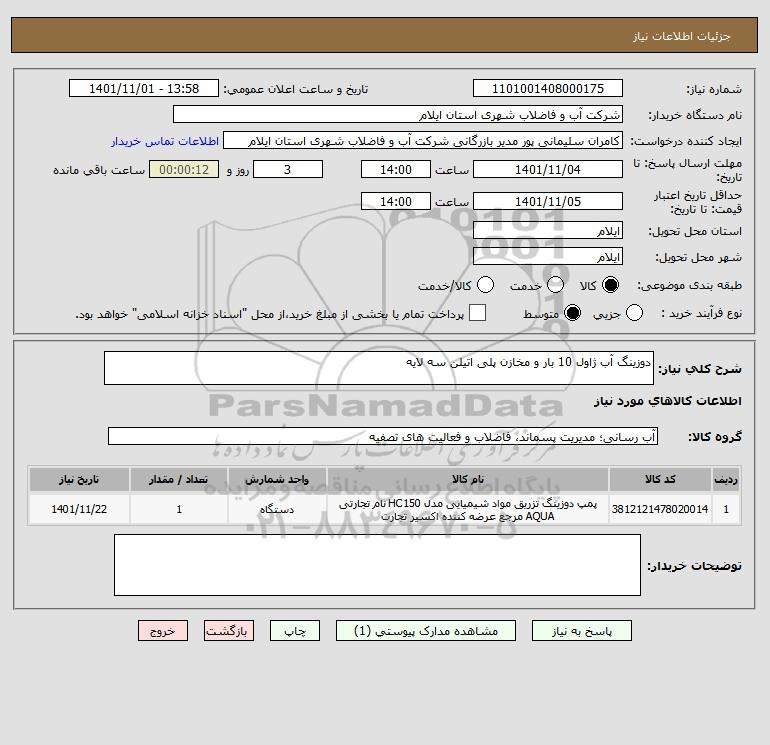Open the اطلاعات تماس خریدار link

[x=165, y=141]
